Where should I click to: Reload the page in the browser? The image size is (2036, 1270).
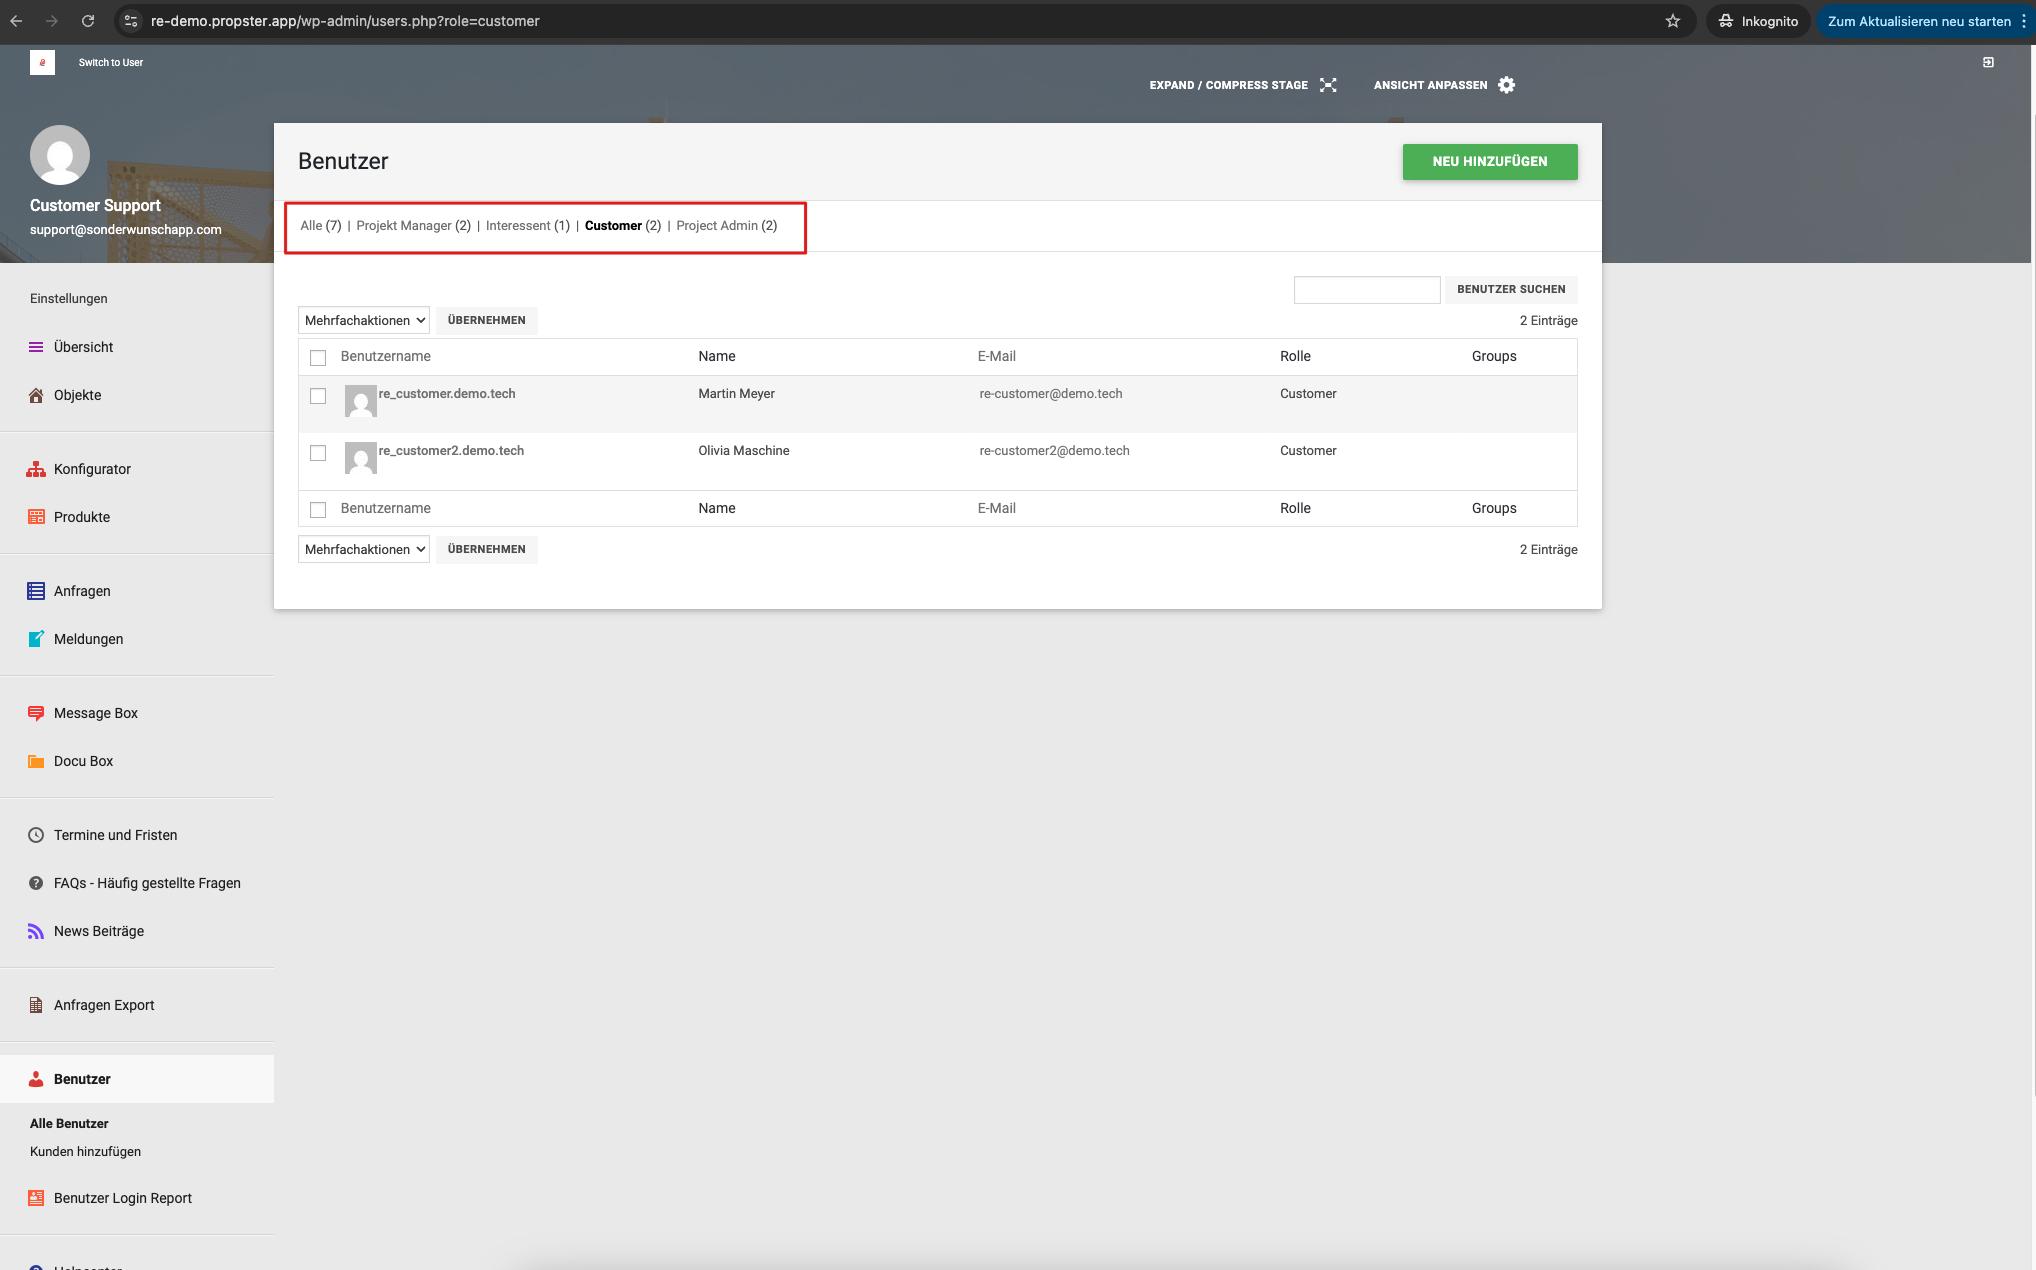tap(88, 21)
